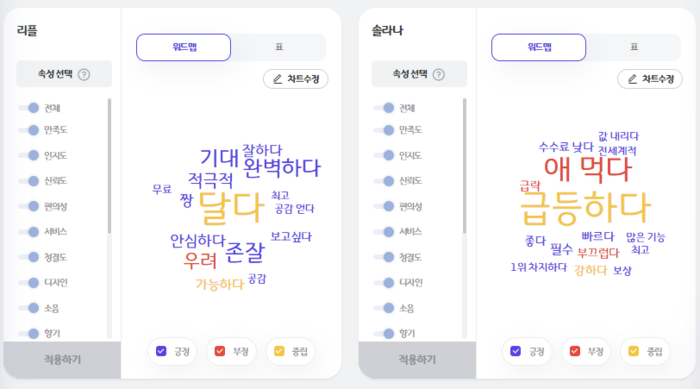Toggle 소음 switch in 리플 panel
Image resolution: width=700 pixels, height=389 pixels.
pyautogui.click(x=29, y=308)
